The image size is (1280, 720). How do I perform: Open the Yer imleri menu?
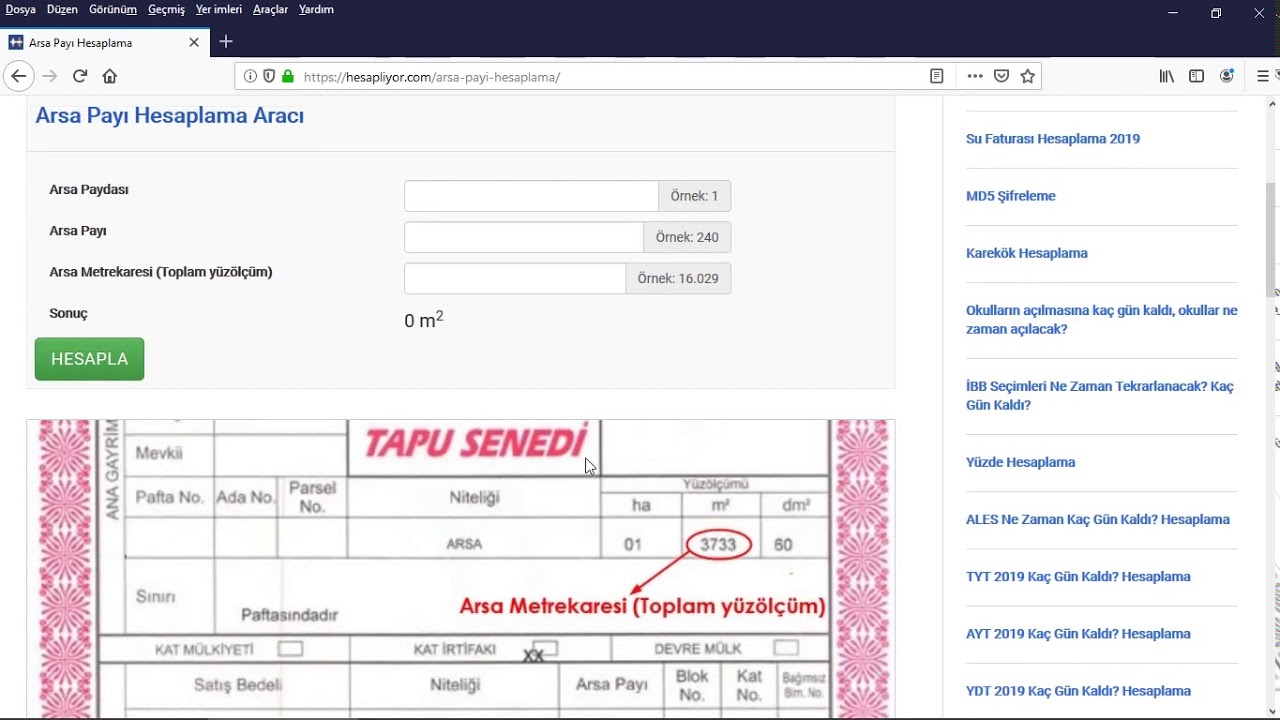(x=219, y=10)
